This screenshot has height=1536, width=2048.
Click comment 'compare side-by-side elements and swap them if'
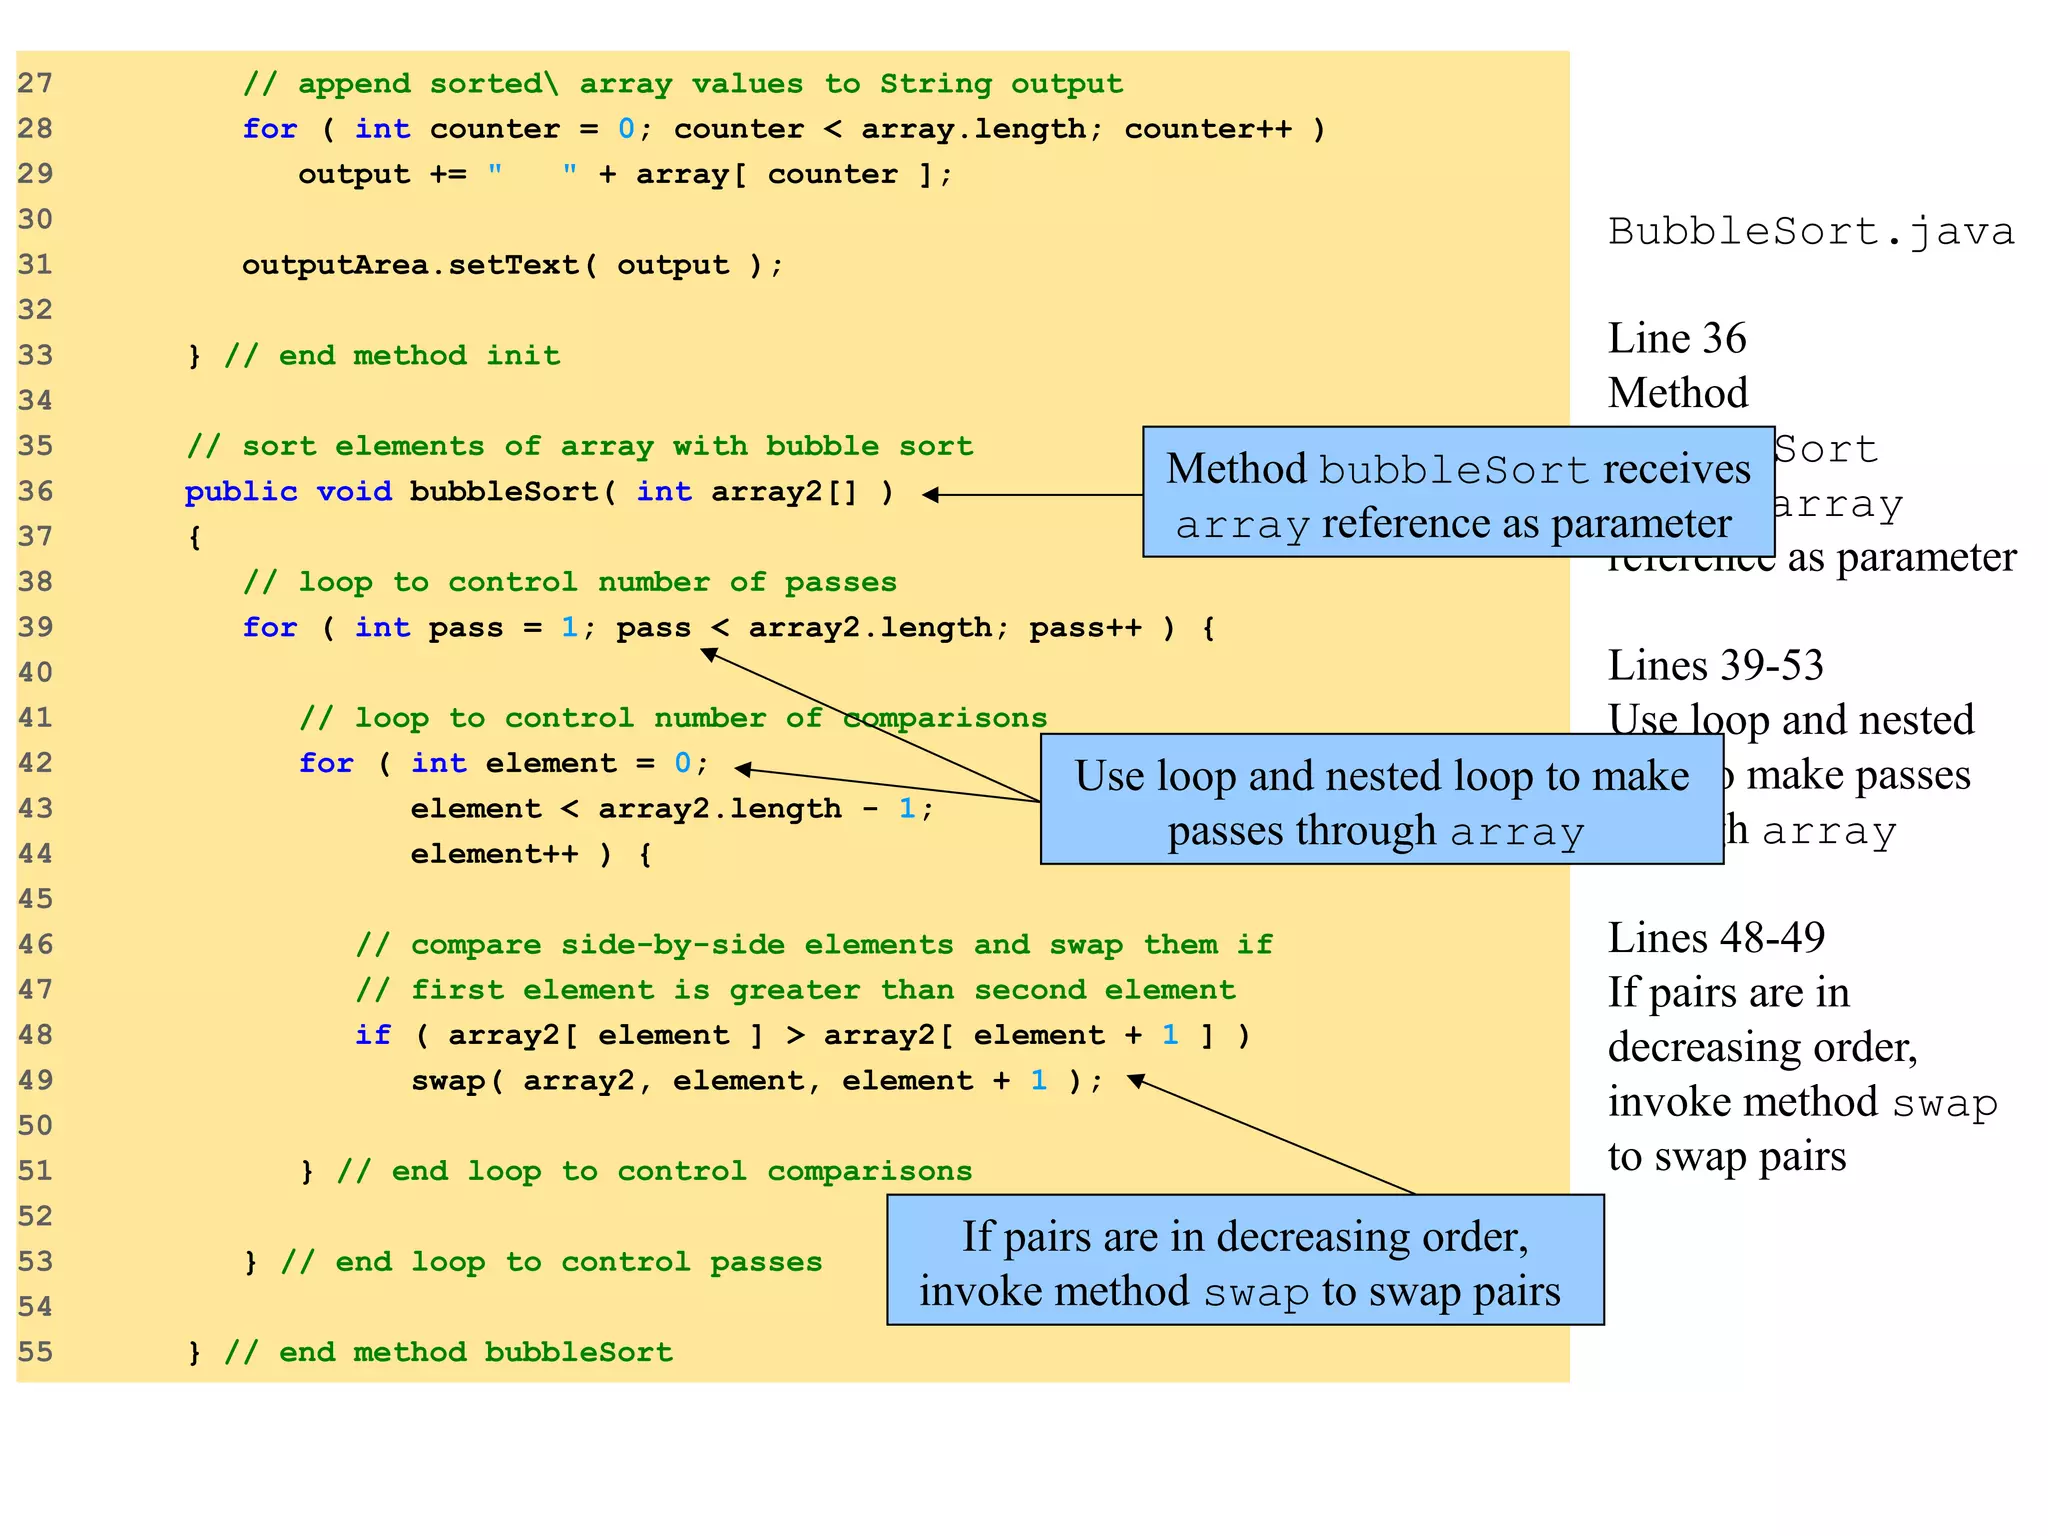tap(815, 945)
